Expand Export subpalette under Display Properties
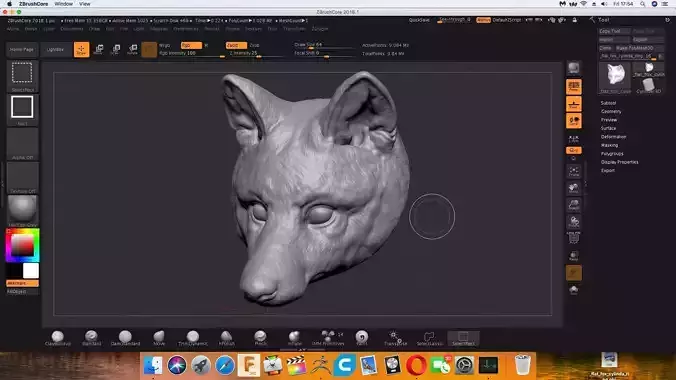This screenshot has height=380, width=676. pyautogui.click(x=608, y=170)
